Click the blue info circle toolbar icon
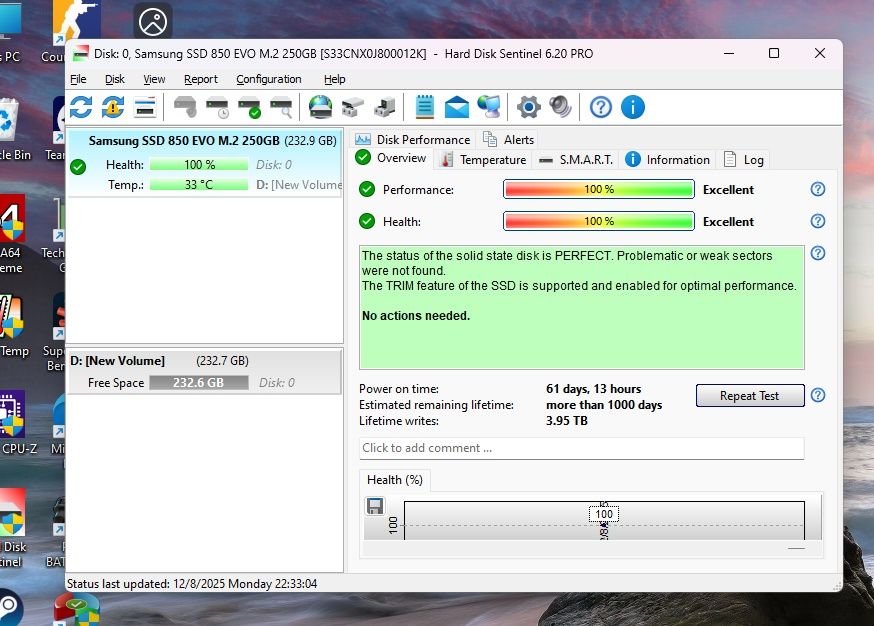This screenshot has width=874, height=626. [x=633, y=107]
